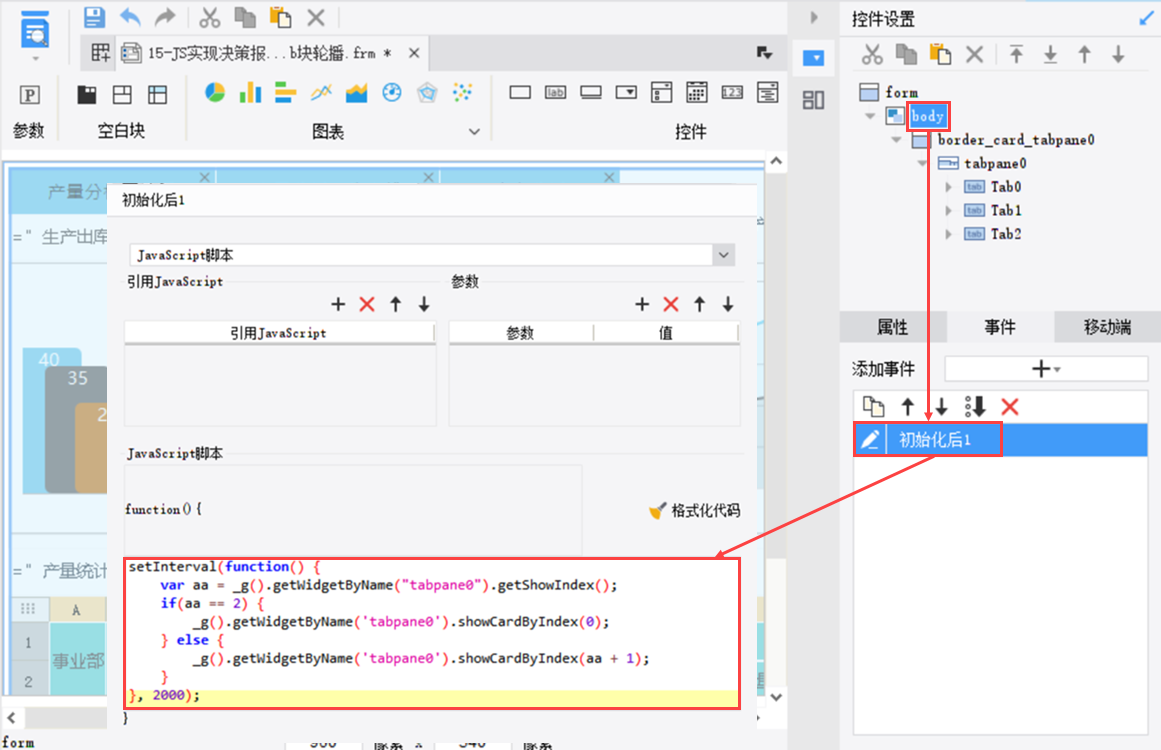Screen dimensions: 1161x750
Task: Click the undo arrow icon
Action: click(x=130, y=16)
